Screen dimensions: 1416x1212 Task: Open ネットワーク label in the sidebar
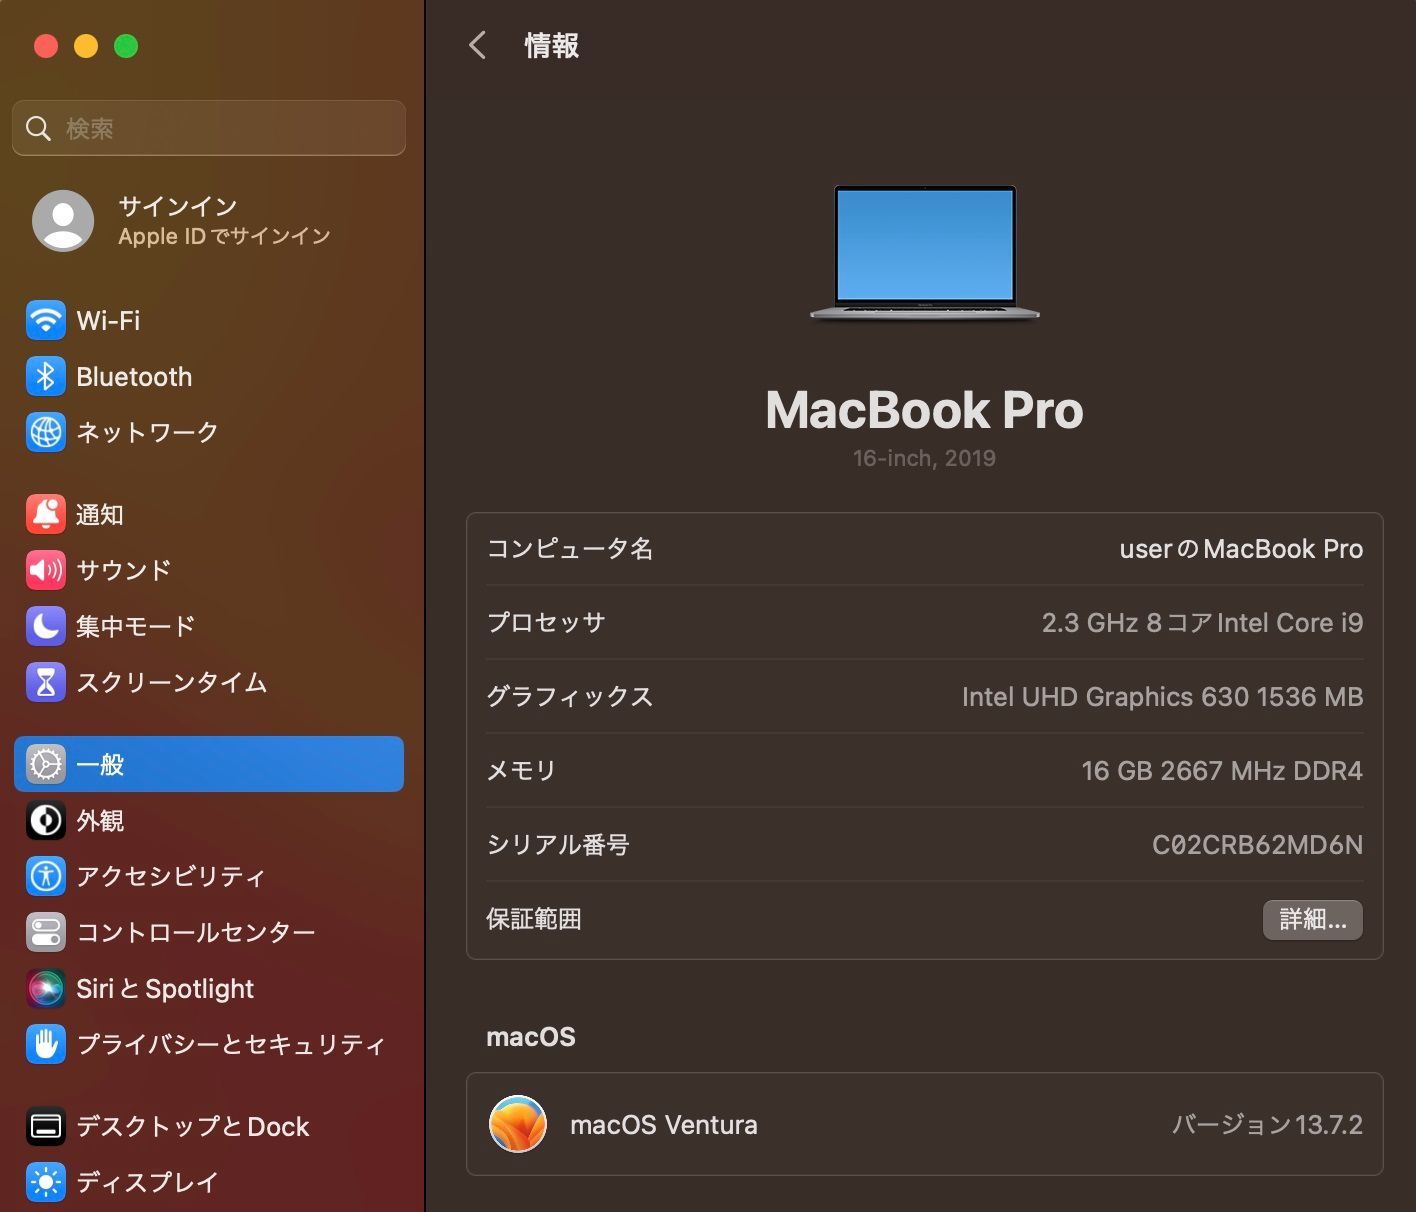[147, 432]
